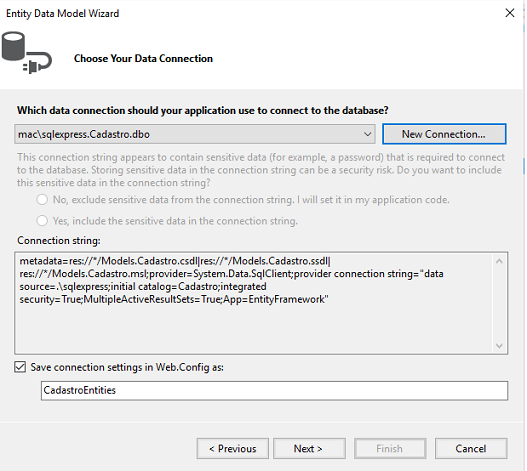Image resolution: width=527 pixels, height=471 pixels.
Task: Open the New Connection dialog
Action: [444, 134]
